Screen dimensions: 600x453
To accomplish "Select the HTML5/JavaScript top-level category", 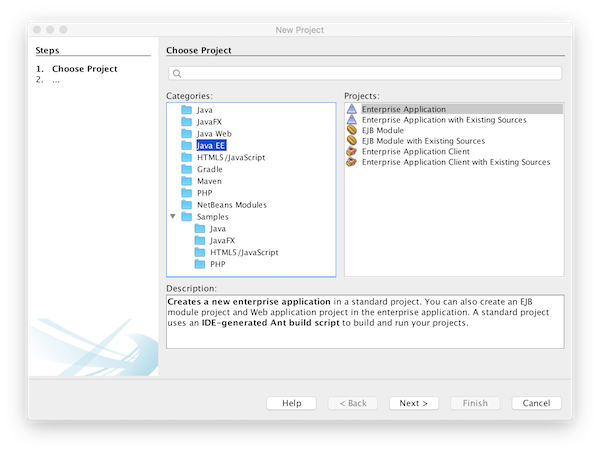I will [x=230, y=157].
